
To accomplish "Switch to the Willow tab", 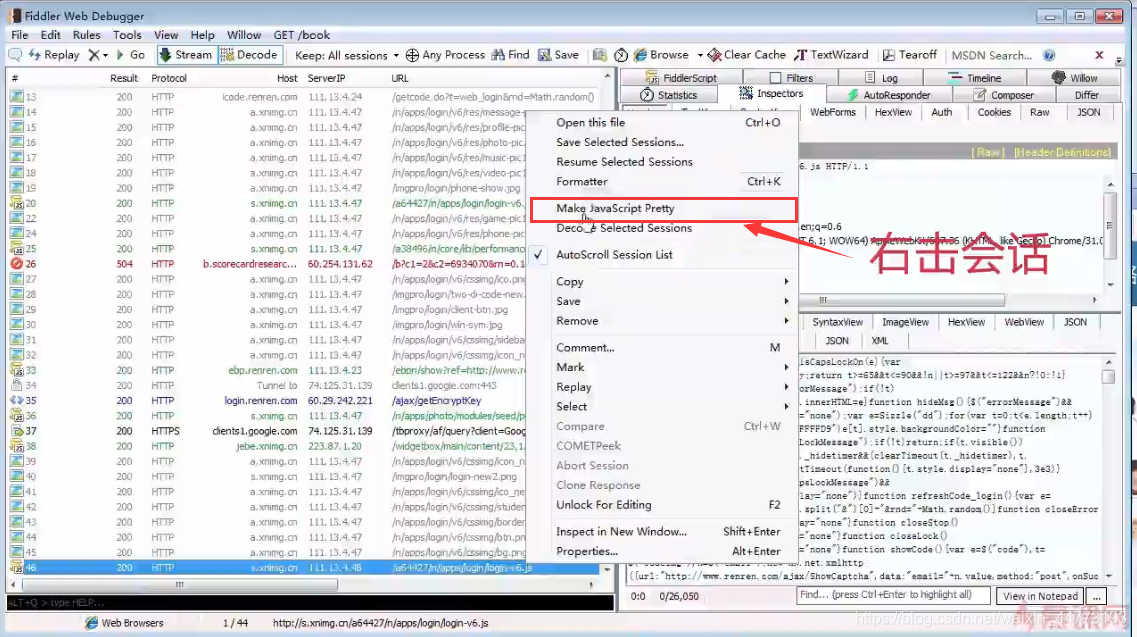I will (1074, 78).
